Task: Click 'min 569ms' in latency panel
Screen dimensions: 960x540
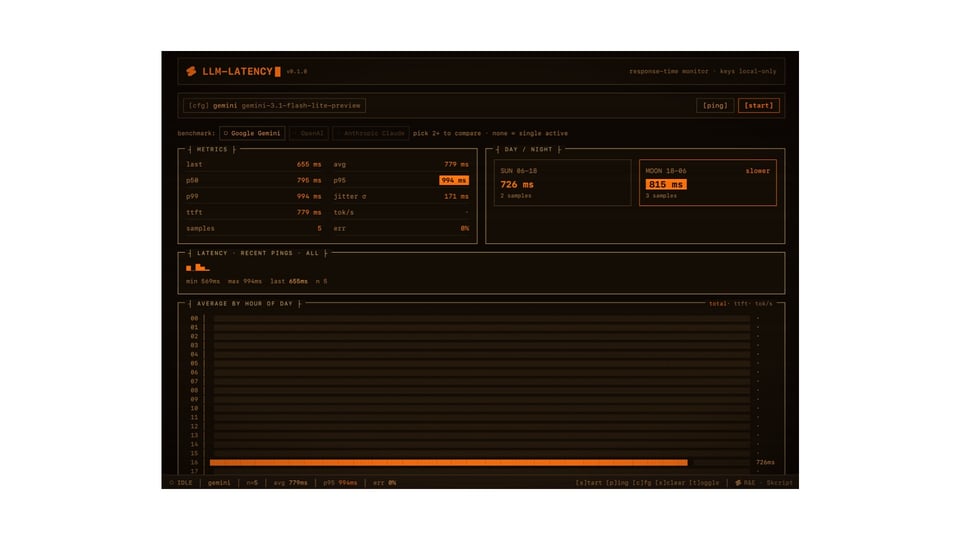Action: pyautogui.click(x=203, y=281)
